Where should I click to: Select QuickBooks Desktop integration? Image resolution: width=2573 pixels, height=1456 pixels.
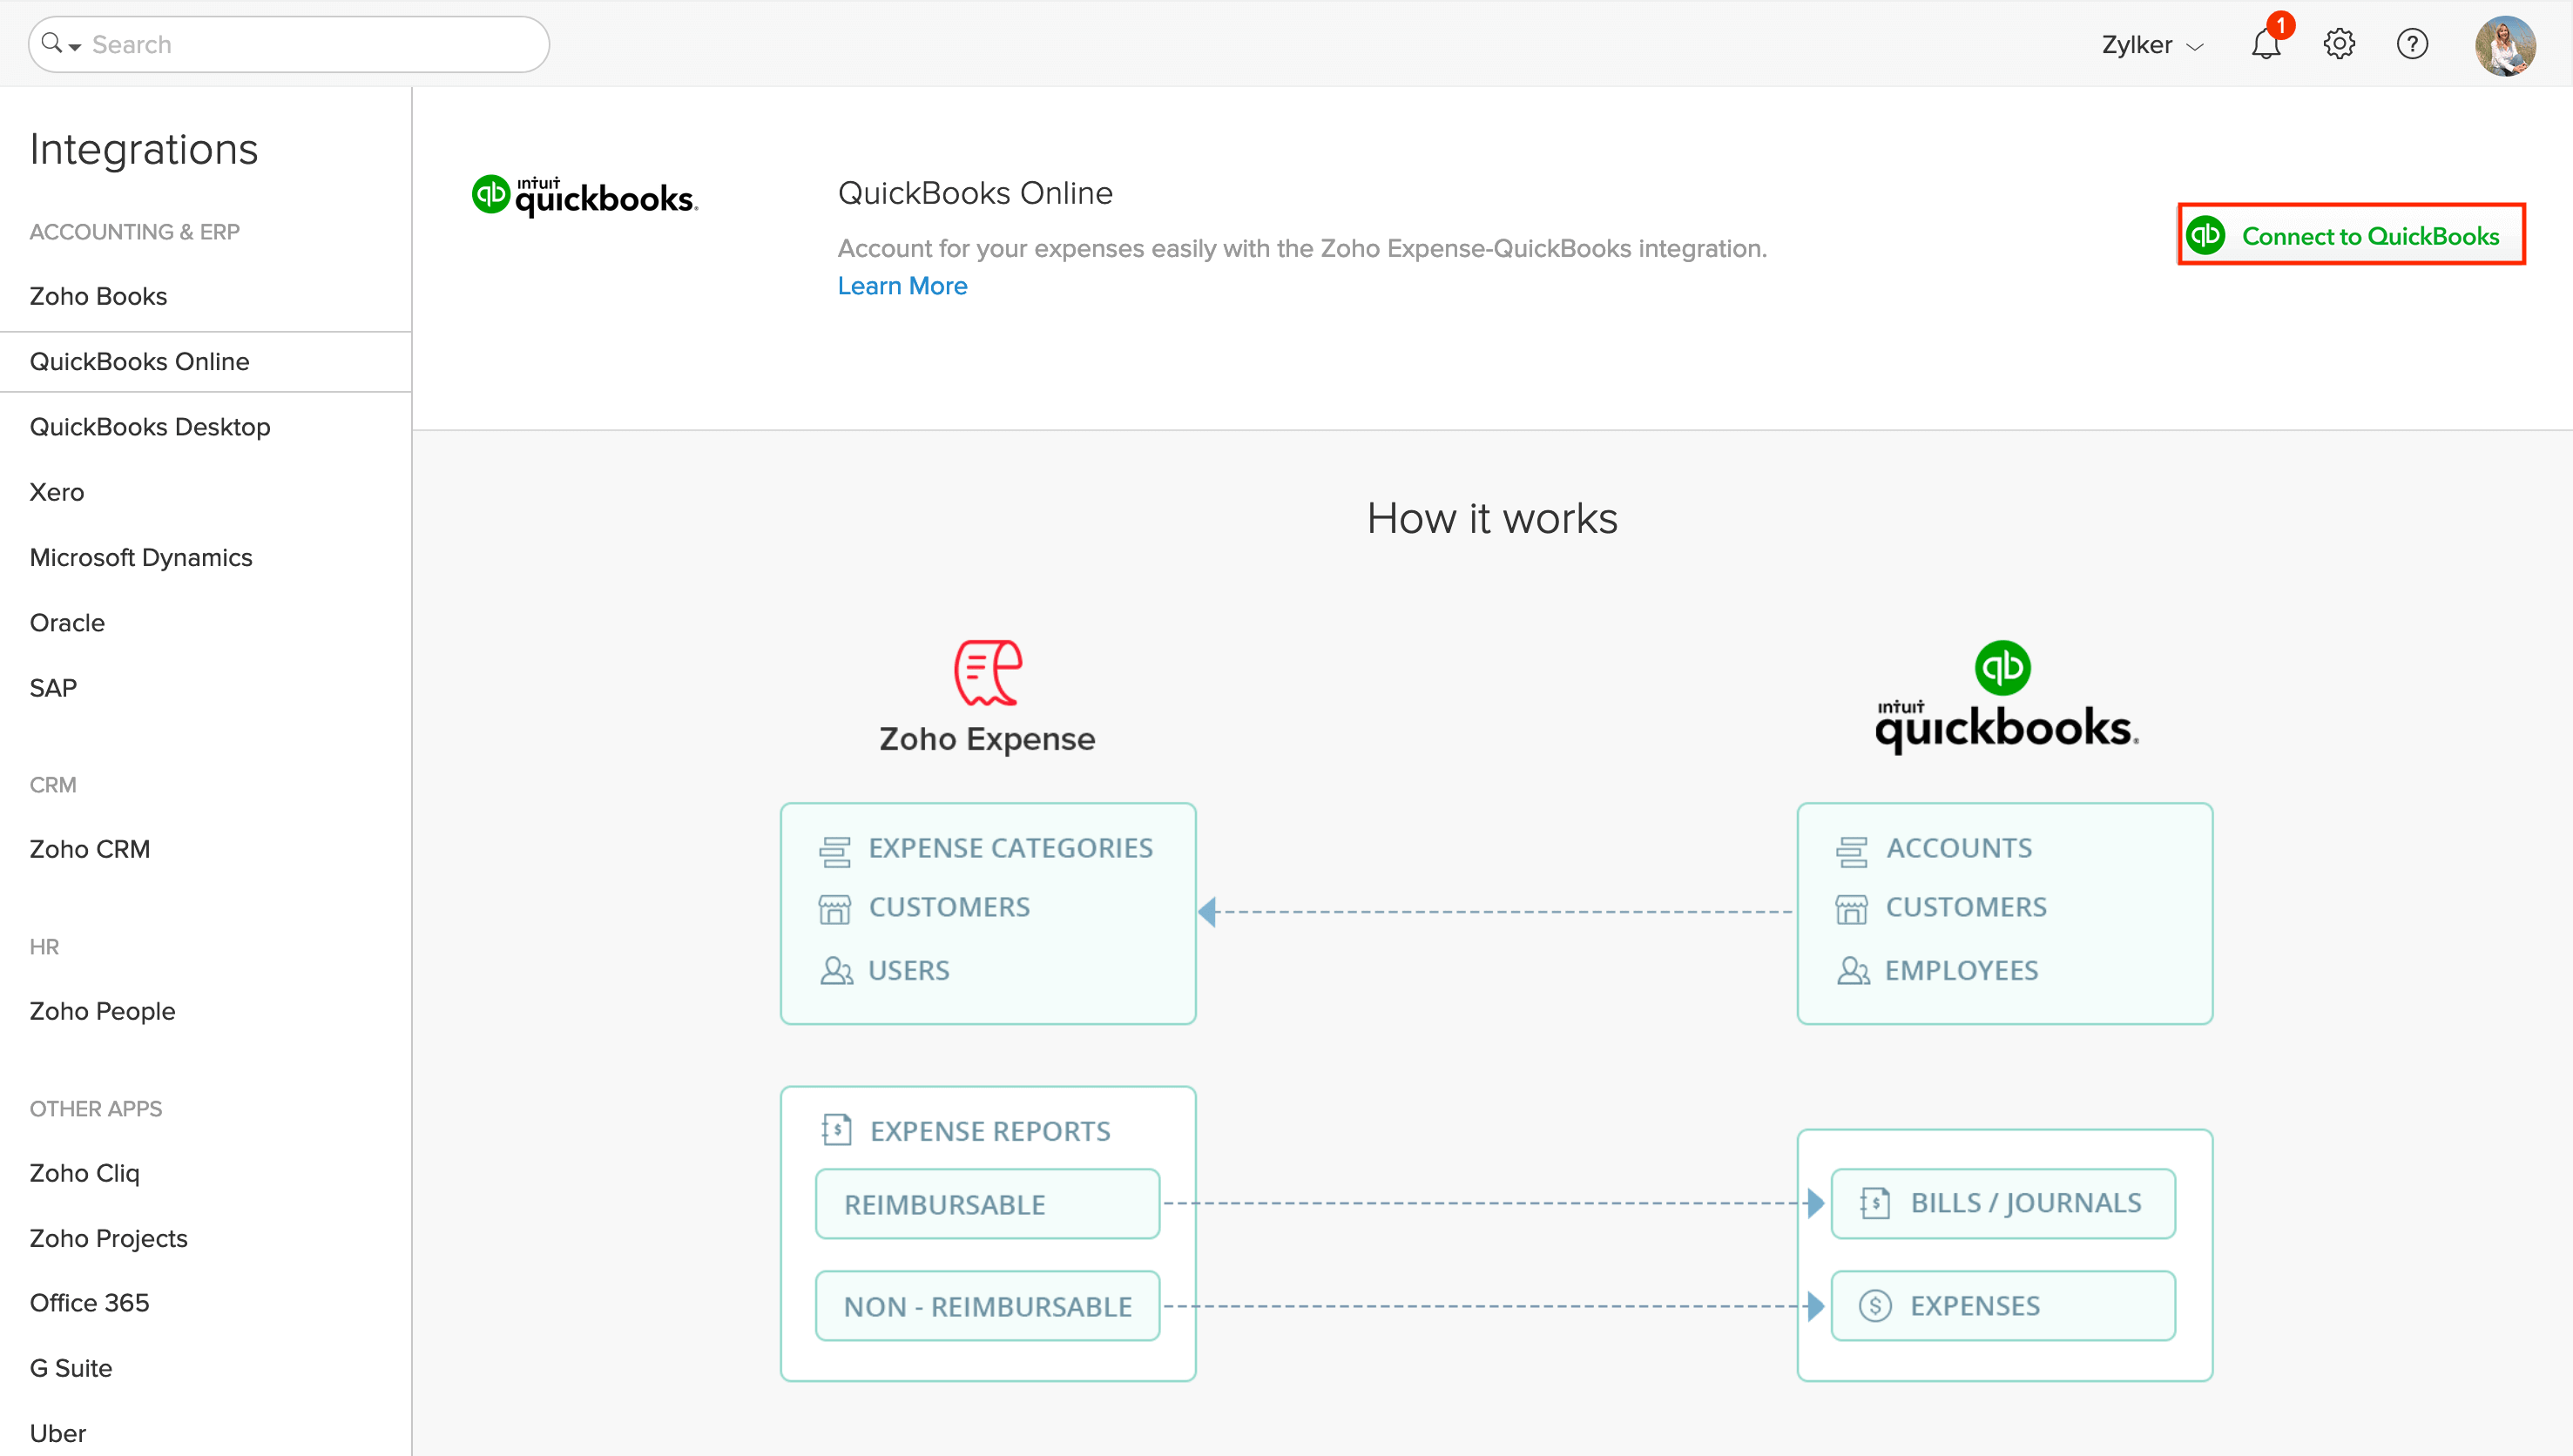pyautogui.click(x=150, y=427)
